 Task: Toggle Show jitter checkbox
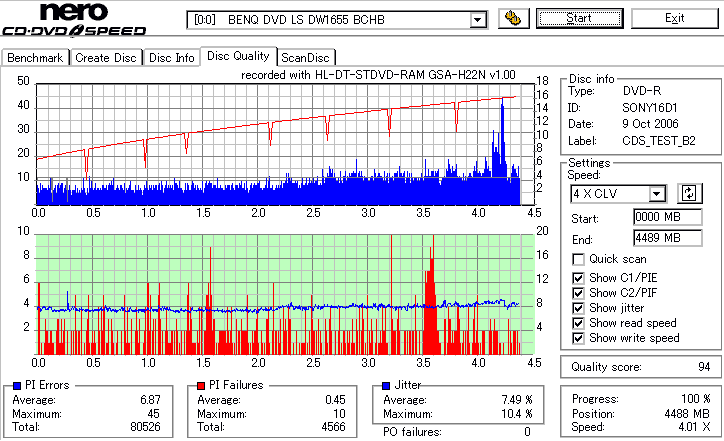(x=578, y=308)
